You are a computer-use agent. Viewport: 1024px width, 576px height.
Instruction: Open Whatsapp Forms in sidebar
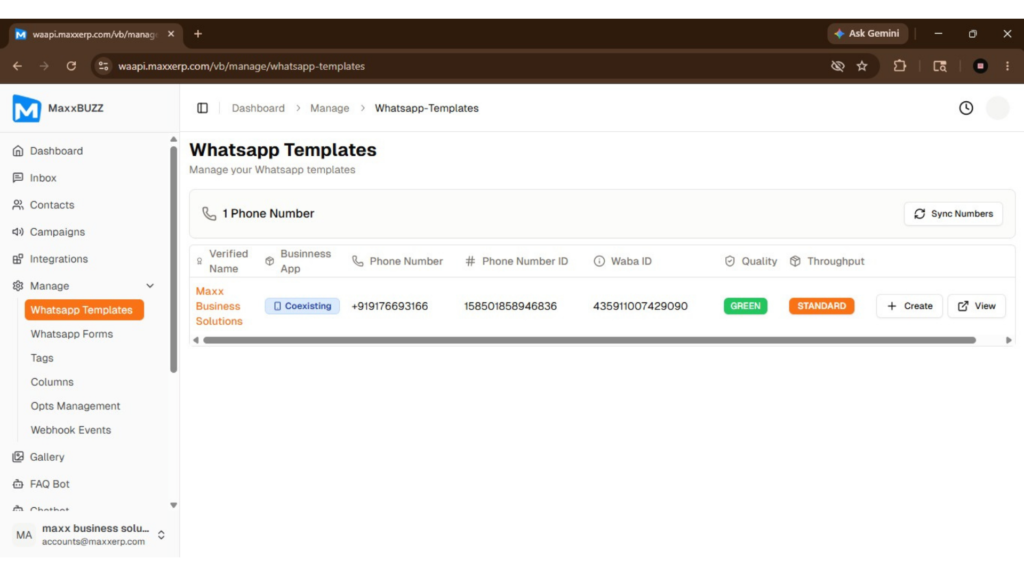point(72,334)
